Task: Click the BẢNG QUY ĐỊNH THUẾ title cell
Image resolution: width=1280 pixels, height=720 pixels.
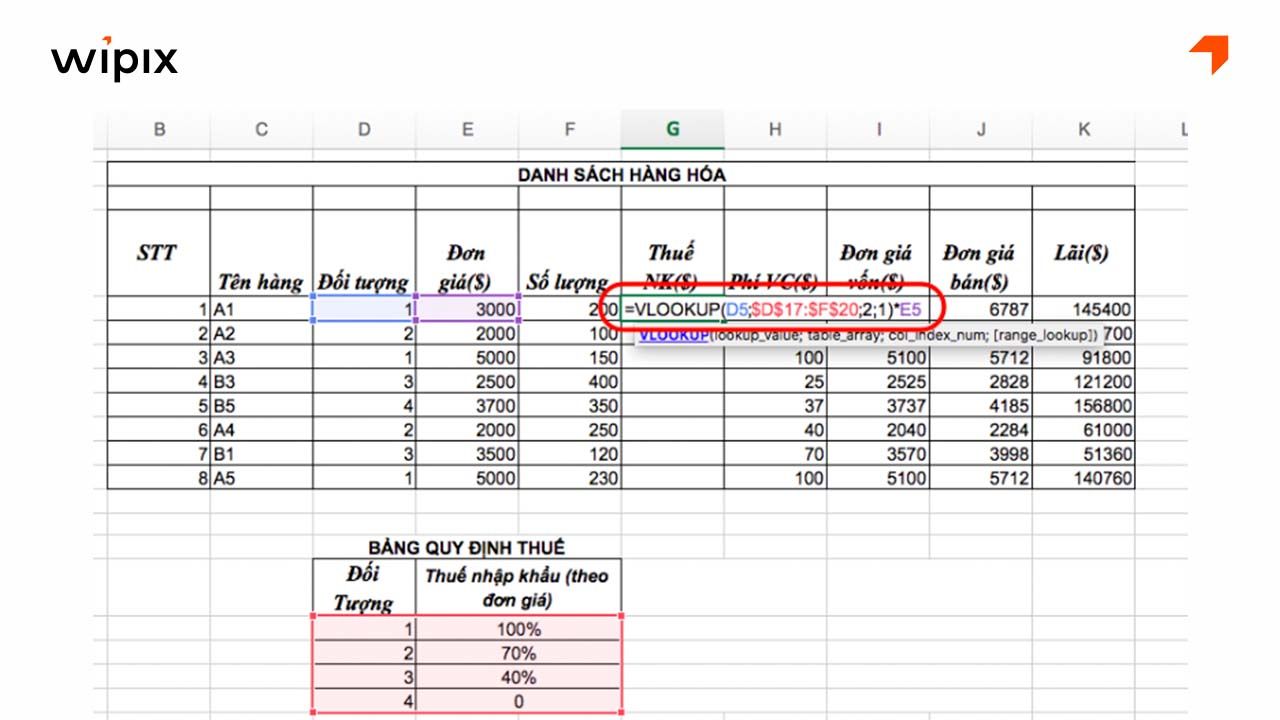Action: [468, 547]
